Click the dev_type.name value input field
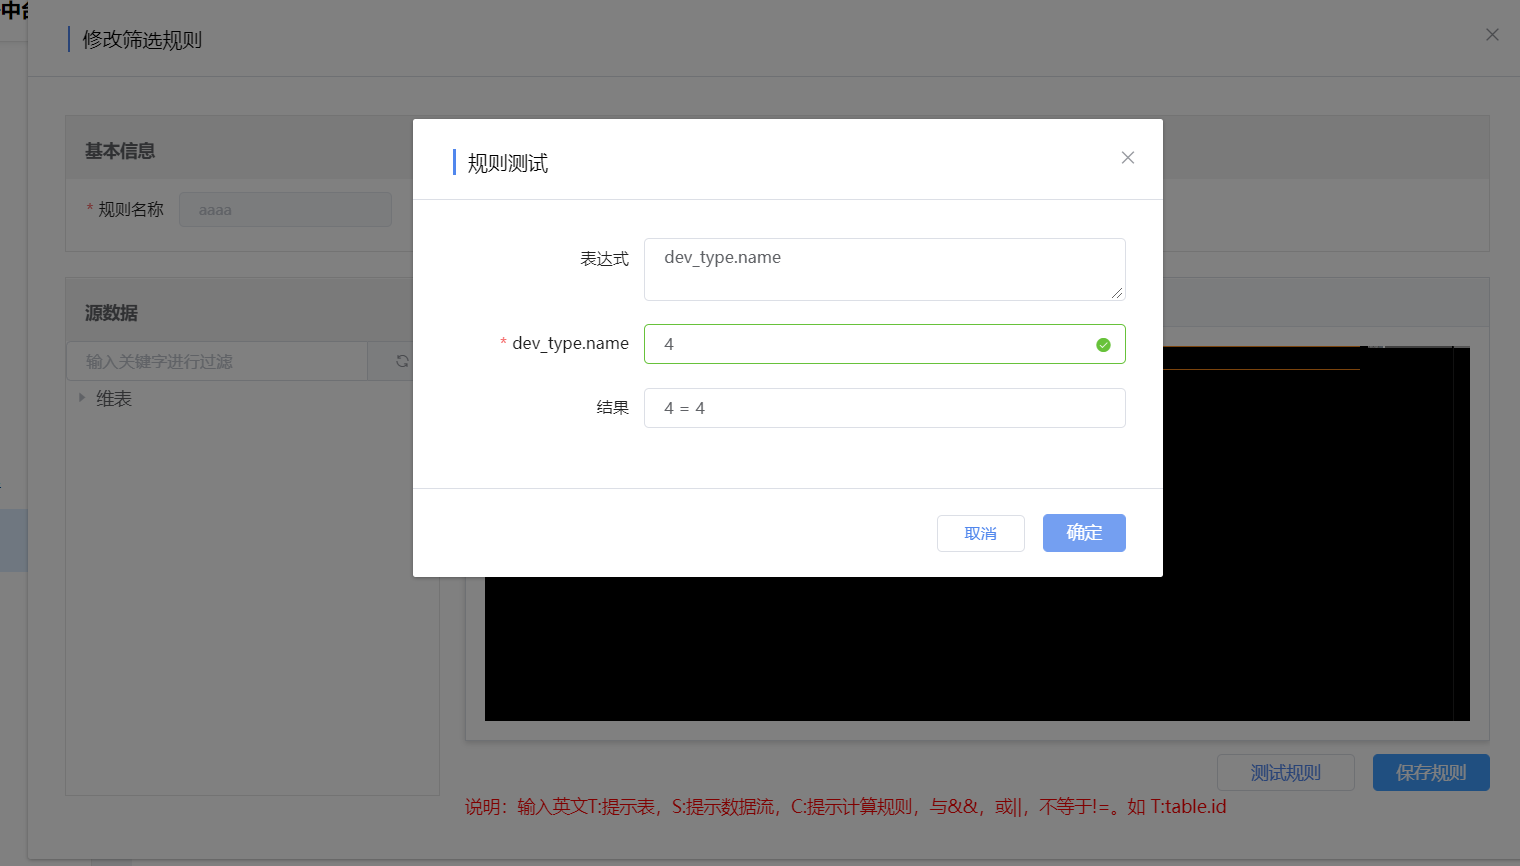Screen dimensions: 1520x866 [x=885, y=344]
